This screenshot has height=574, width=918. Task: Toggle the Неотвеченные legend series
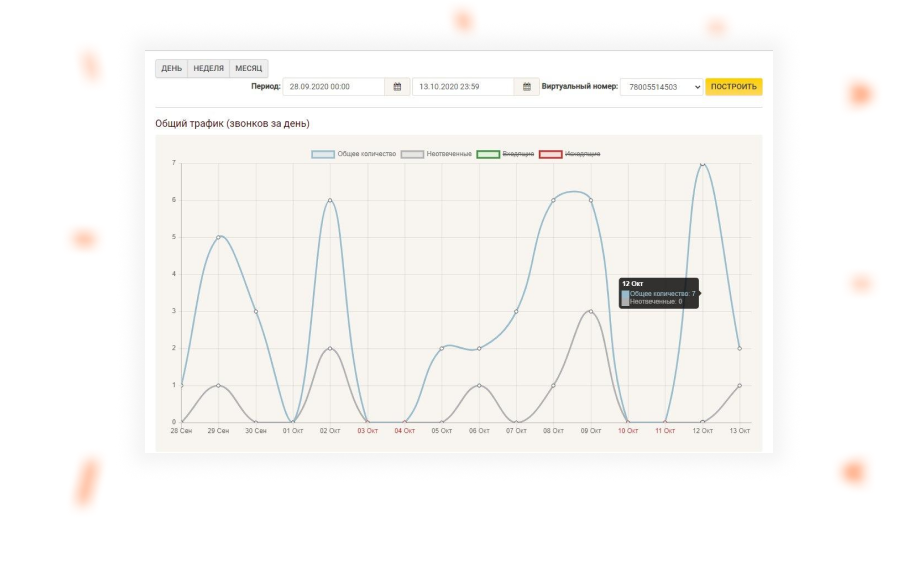click(436, 154)
